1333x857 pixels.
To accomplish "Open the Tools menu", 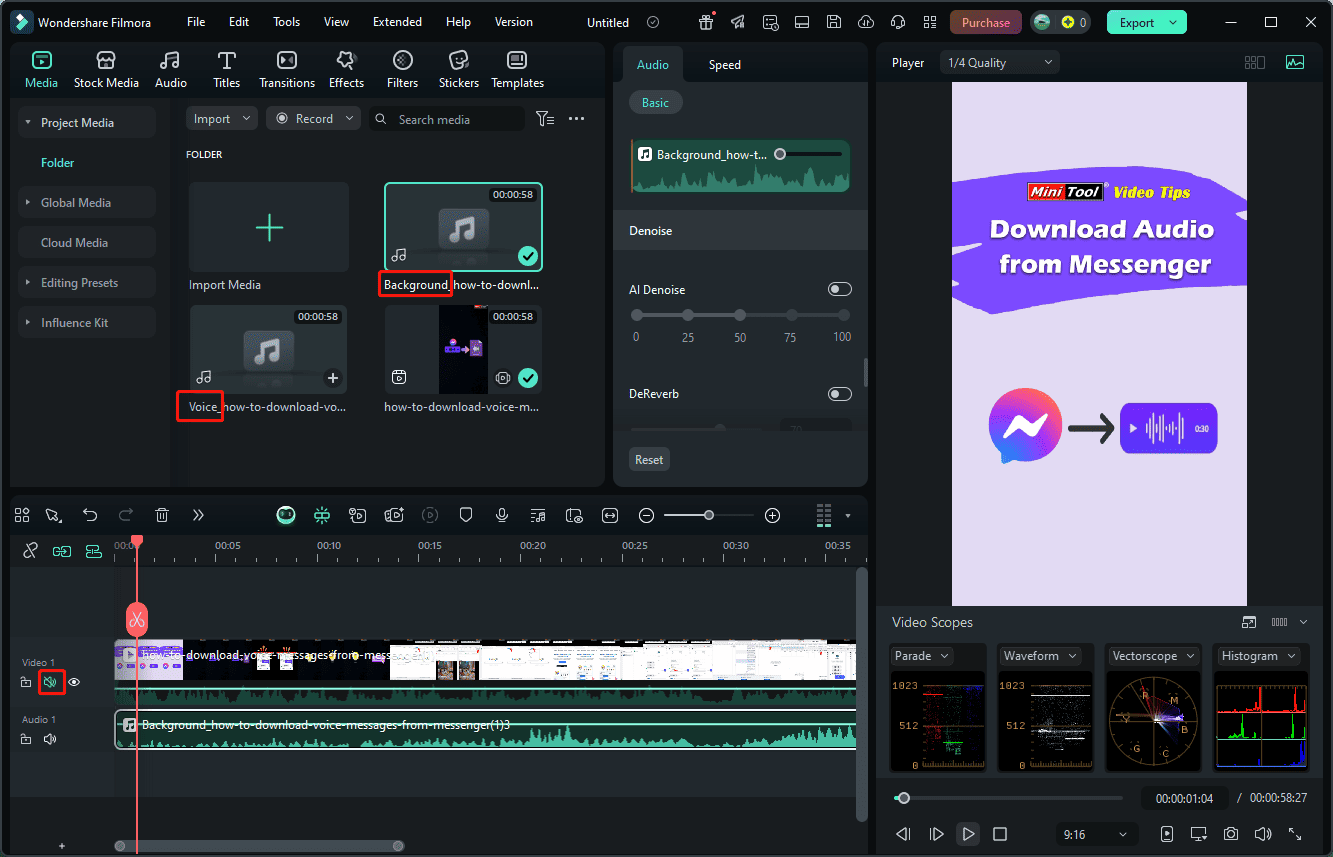I will pyautogui.click(x=286, y=22).
